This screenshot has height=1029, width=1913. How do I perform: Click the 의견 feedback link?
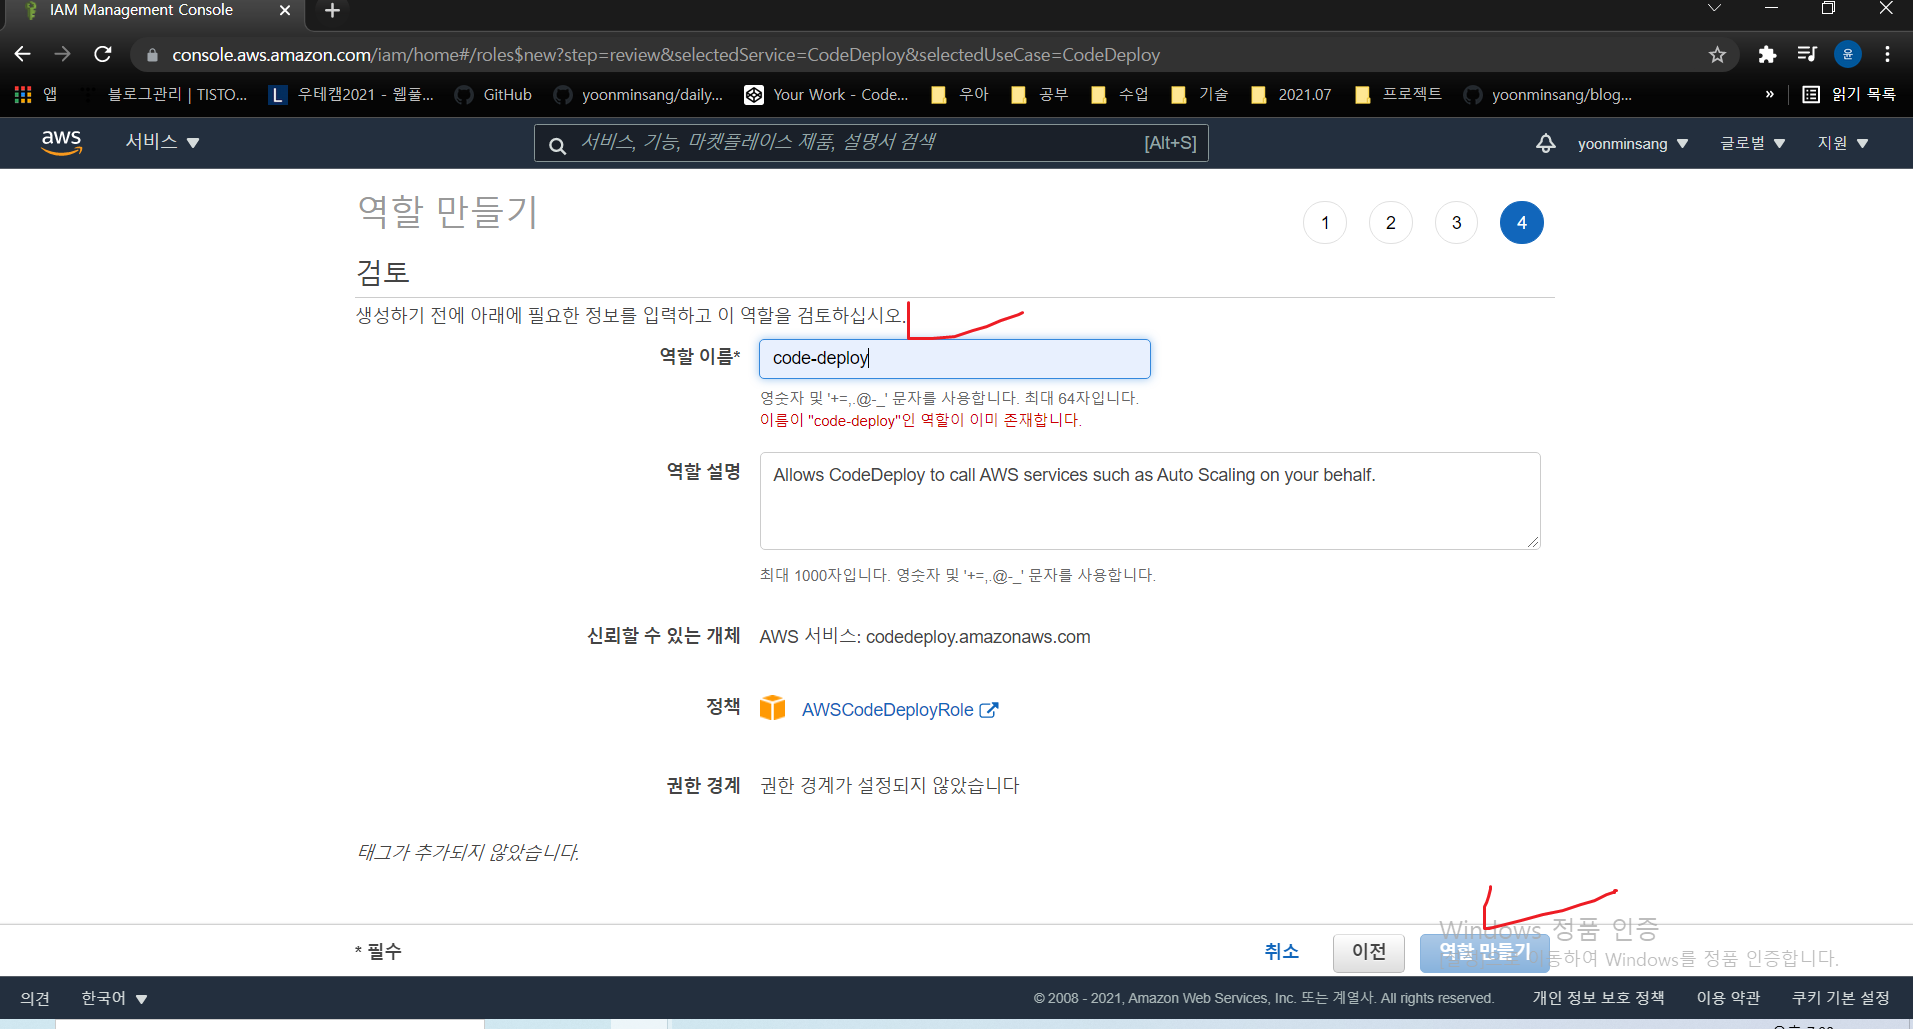(x=35, y=998)
